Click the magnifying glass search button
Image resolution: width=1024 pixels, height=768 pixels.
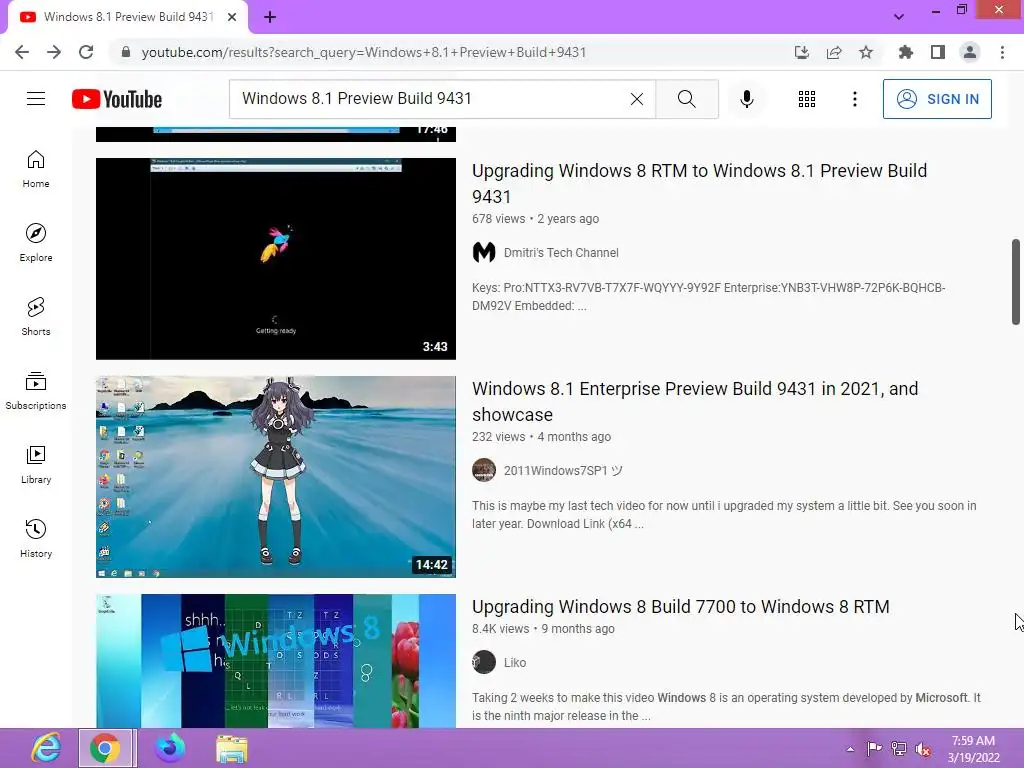(687, 99)
